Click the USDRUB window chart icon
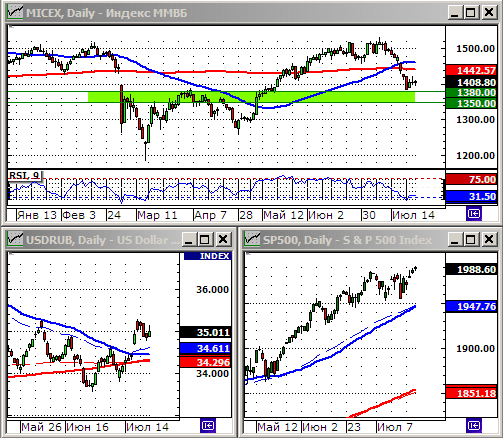This screenshot has width=503, height=438. (15, 239)
